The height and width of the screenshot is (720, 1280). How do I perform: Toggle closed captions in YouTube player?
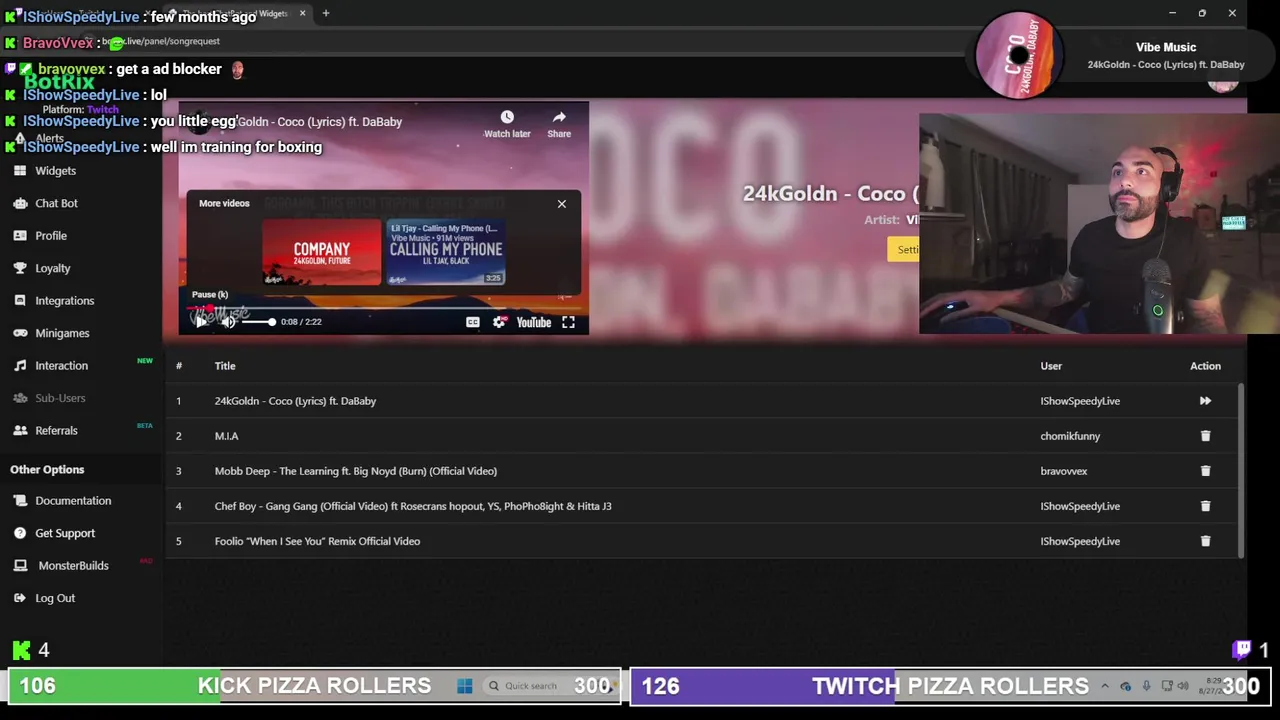472,322
